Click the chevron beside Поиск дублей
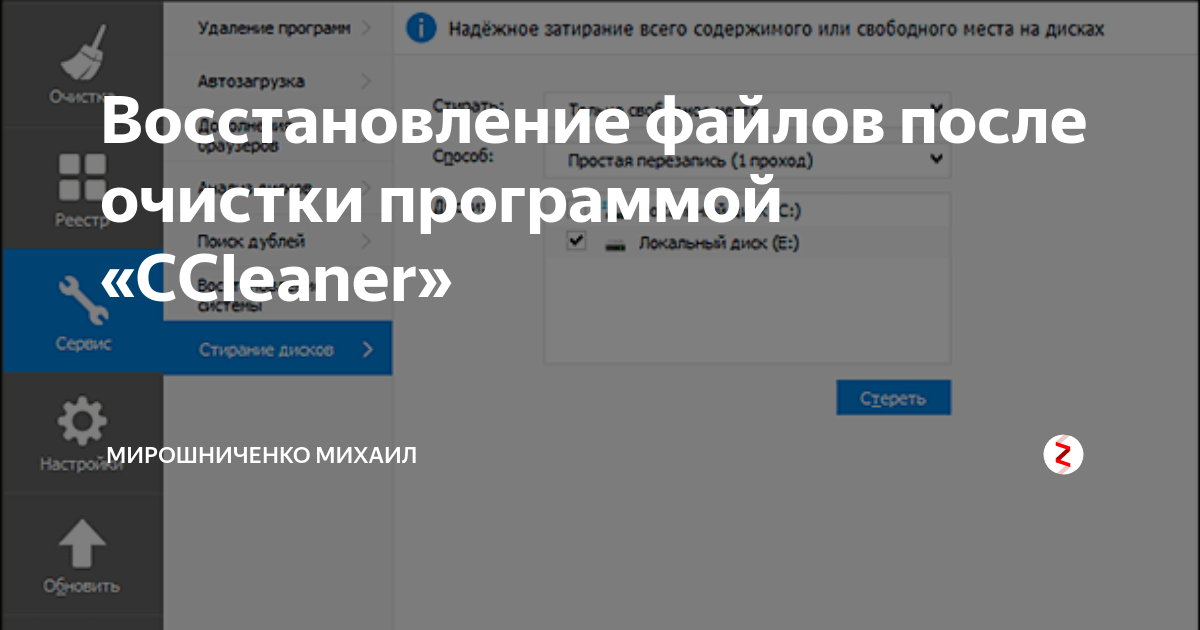Screen dimensions: 1200x630 coord(367,241)
